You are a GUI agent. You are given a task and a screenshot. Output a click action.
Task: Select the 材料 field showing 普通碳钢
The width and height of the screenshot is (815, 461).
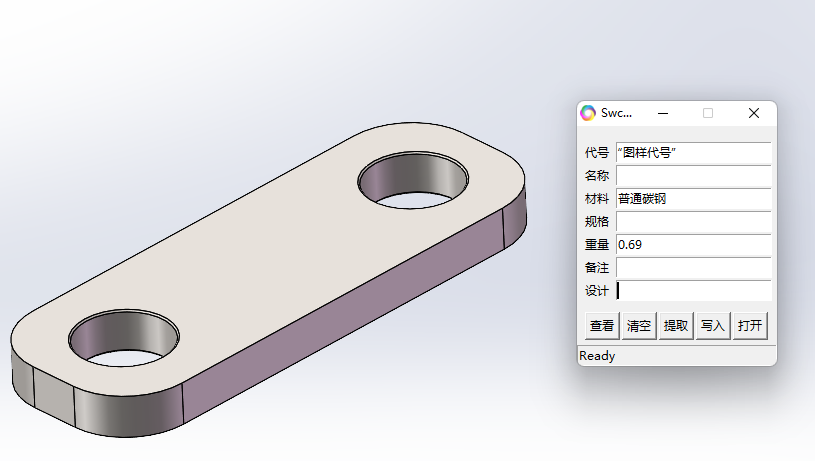pyautogui.click(x=693, y=199)
